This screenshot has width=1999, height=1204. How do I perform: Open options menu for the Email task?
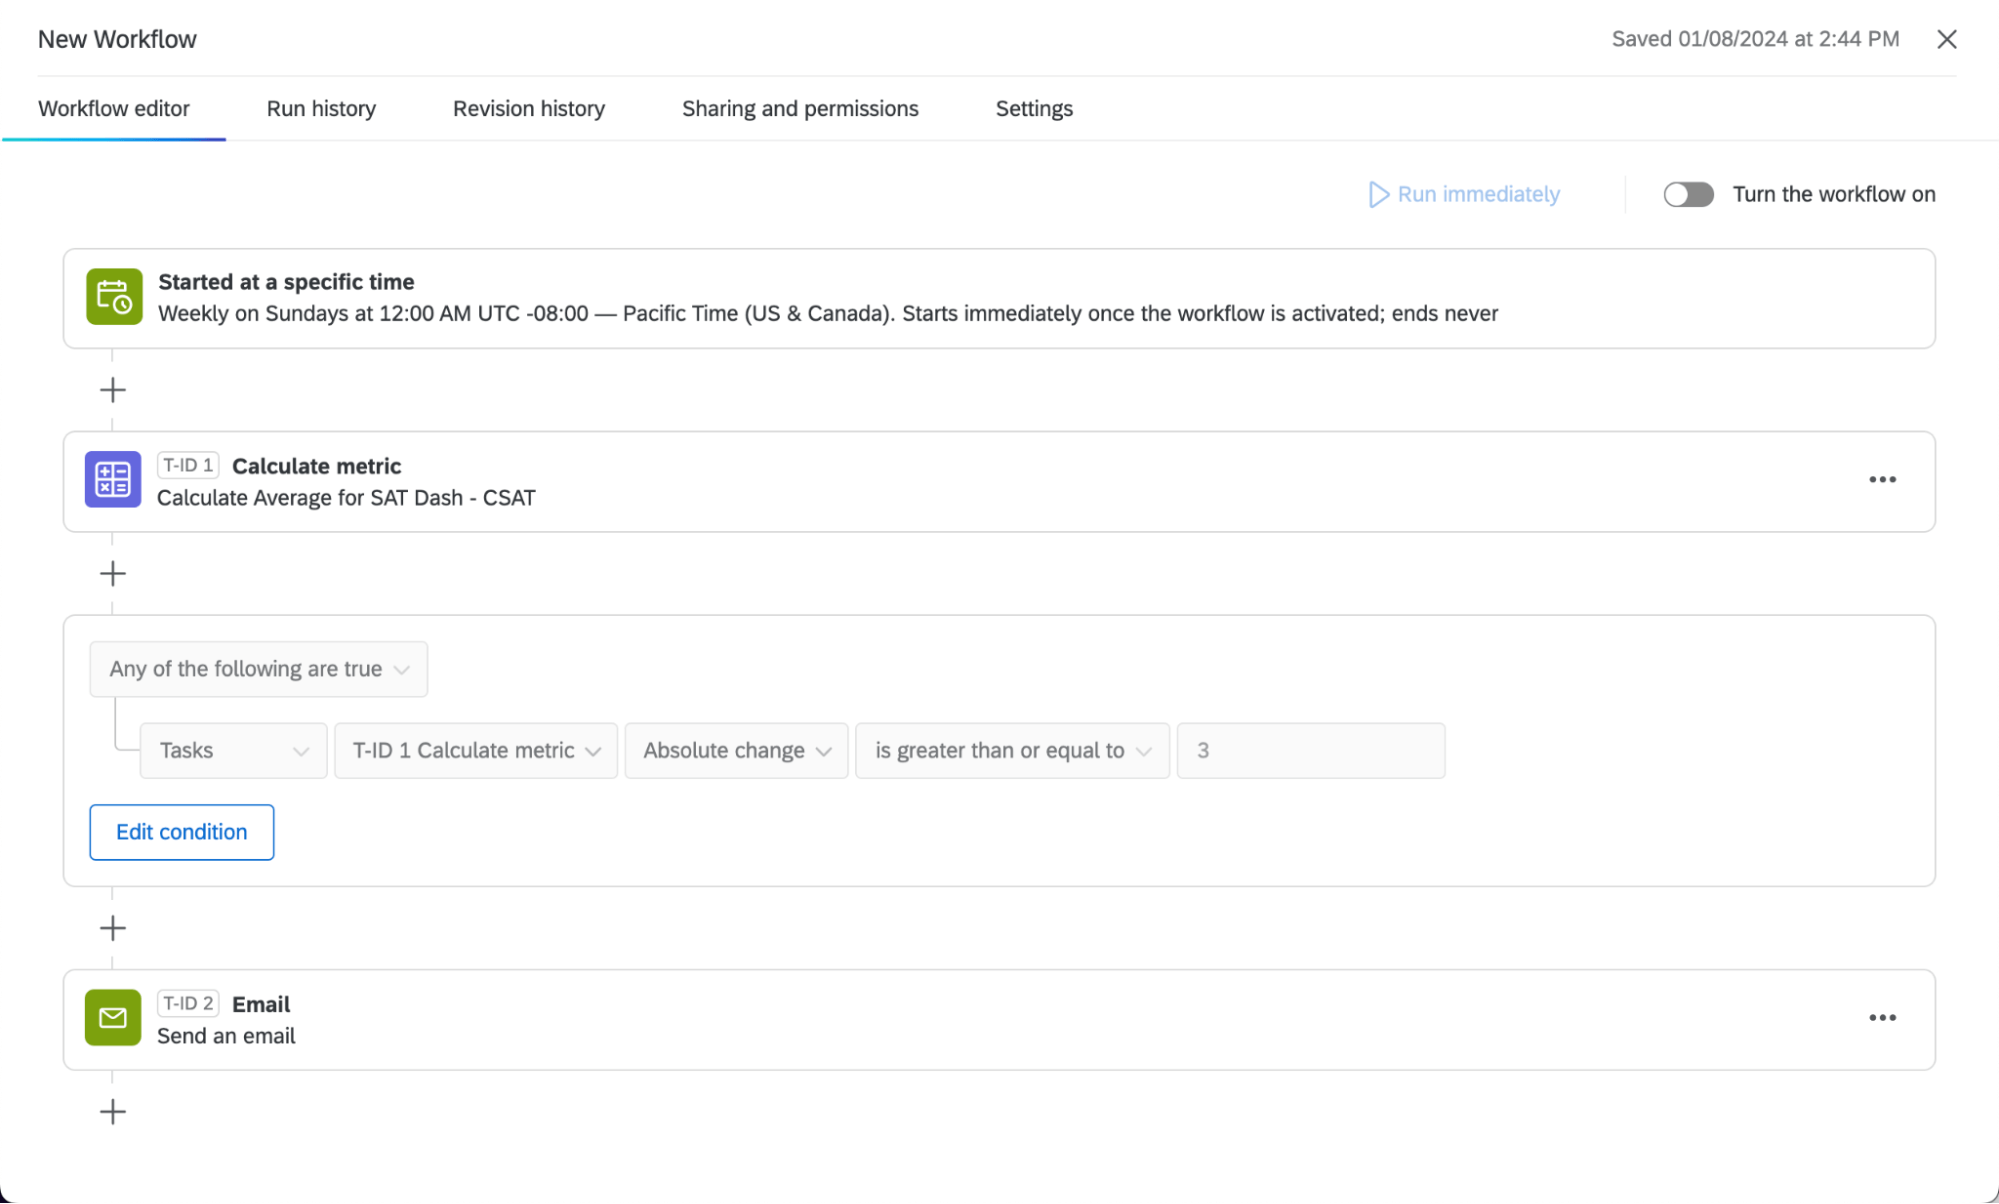tap(1882, 1017)
